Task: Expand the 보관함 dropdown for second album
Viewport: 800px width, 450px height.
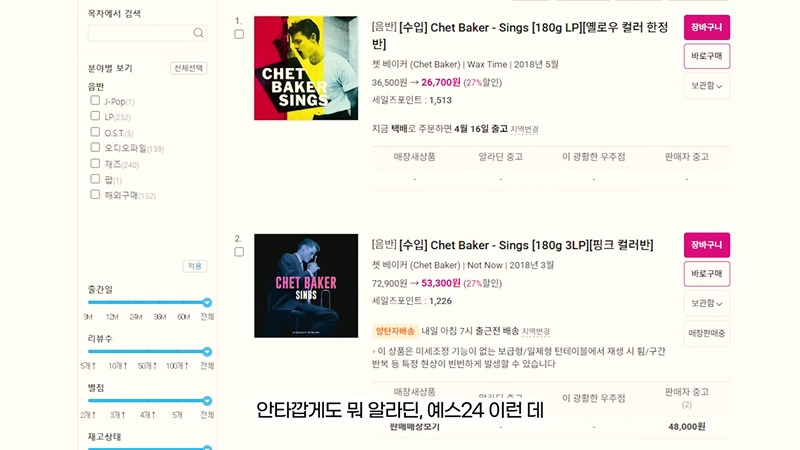Action: 707,304
